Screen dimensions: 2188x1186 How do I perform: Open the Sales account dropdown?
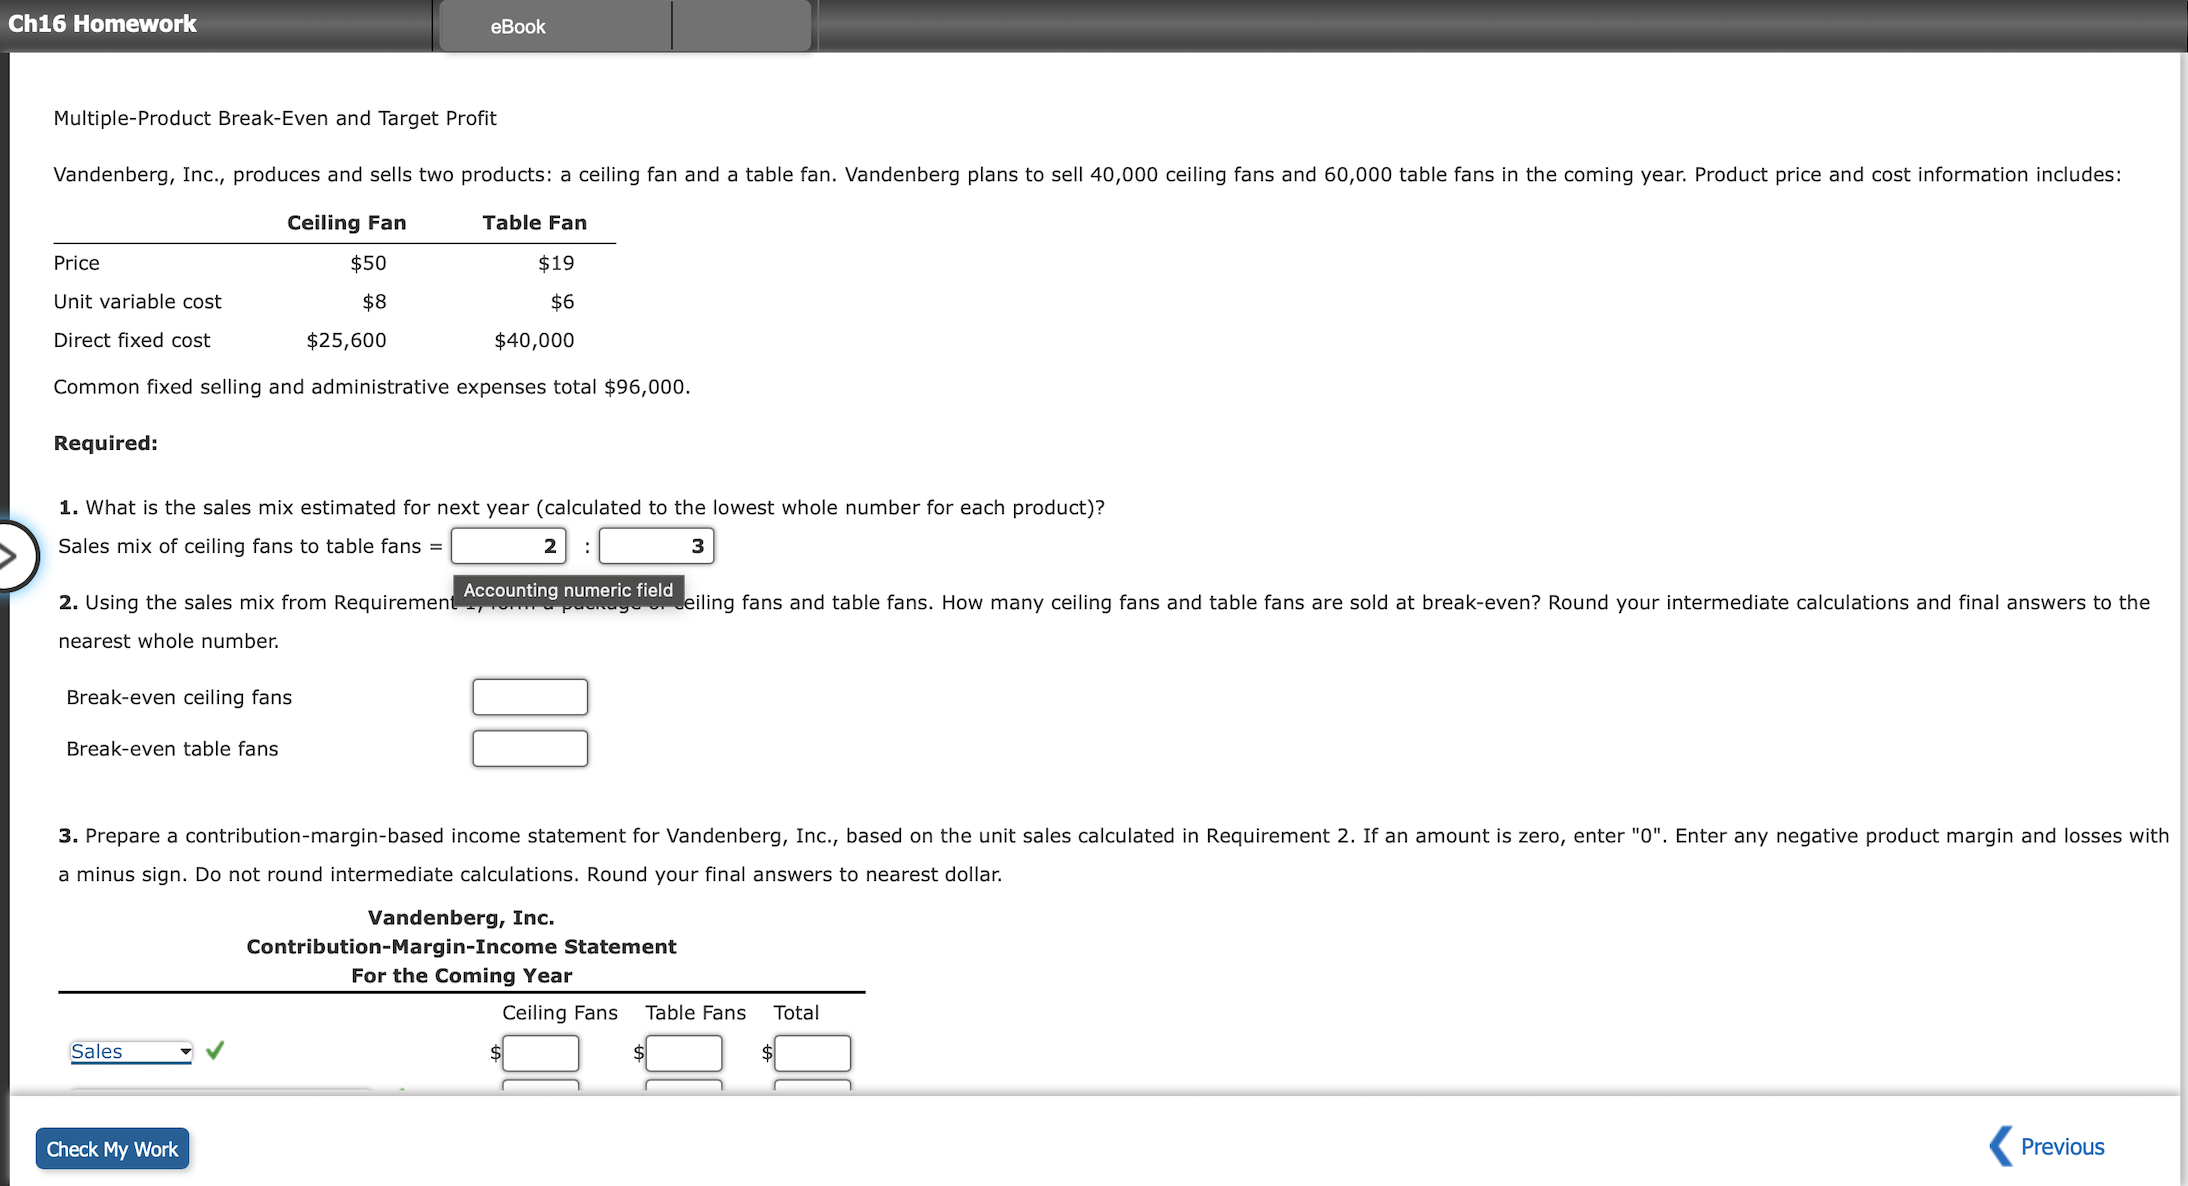pyautogui.click(x=131, y=1052)
